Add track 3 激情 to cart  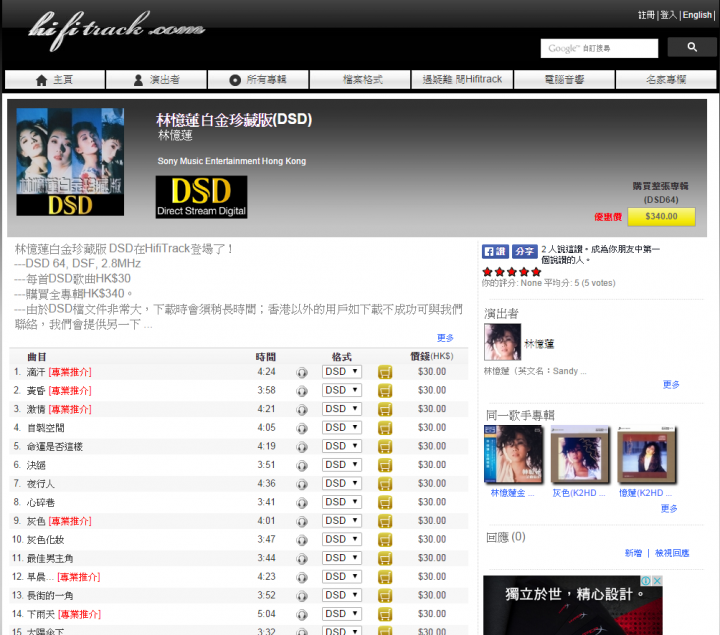point(385,409)
